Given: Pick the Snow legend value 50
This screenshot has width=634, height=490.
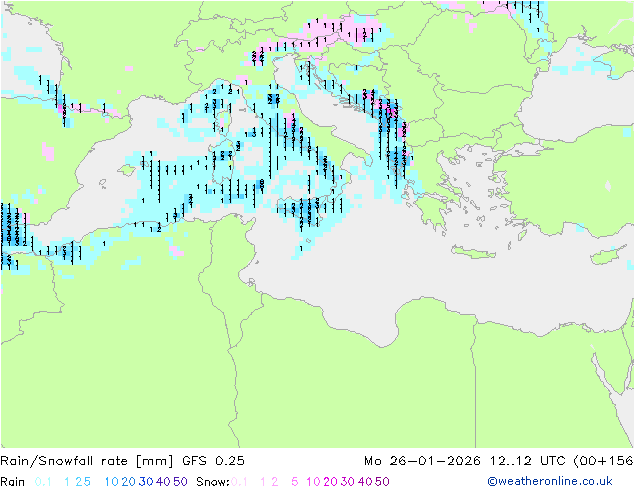Looking at the screenshot, I should point(383,482).
